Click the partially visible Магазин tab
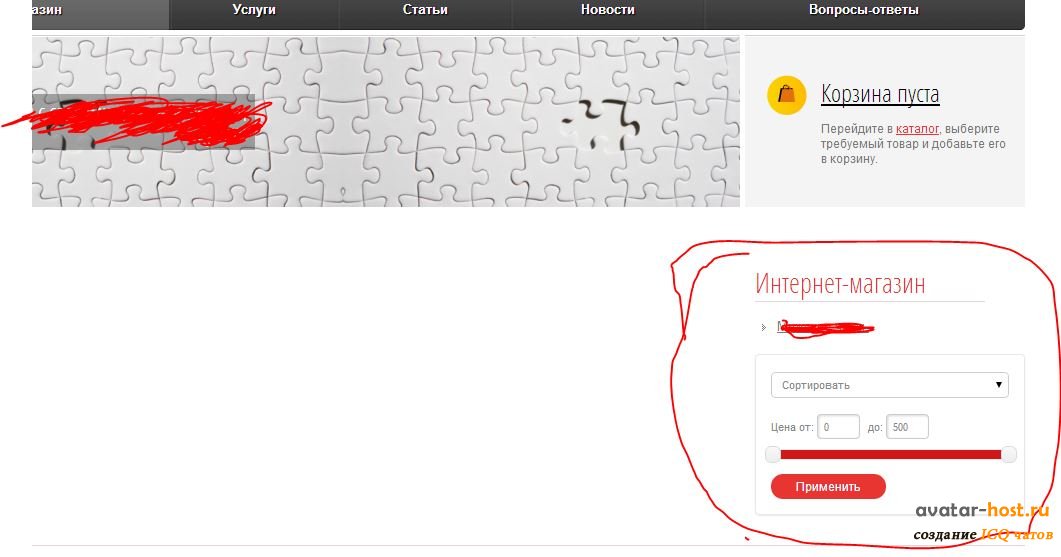 [x=100, y=10]
